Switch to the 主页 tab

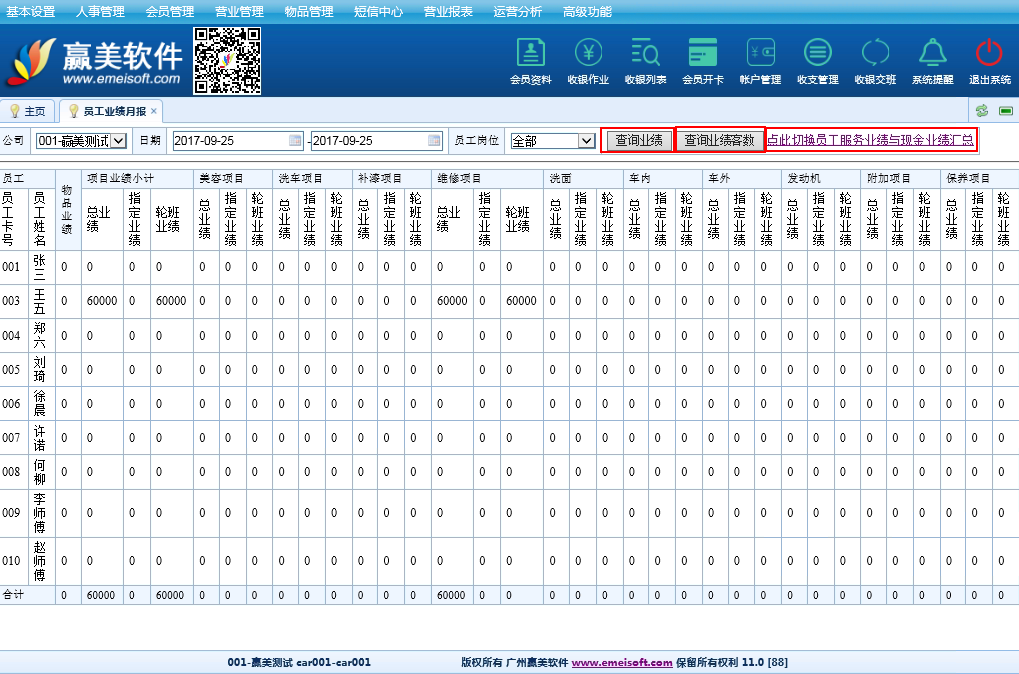click(x=28, y=111)
